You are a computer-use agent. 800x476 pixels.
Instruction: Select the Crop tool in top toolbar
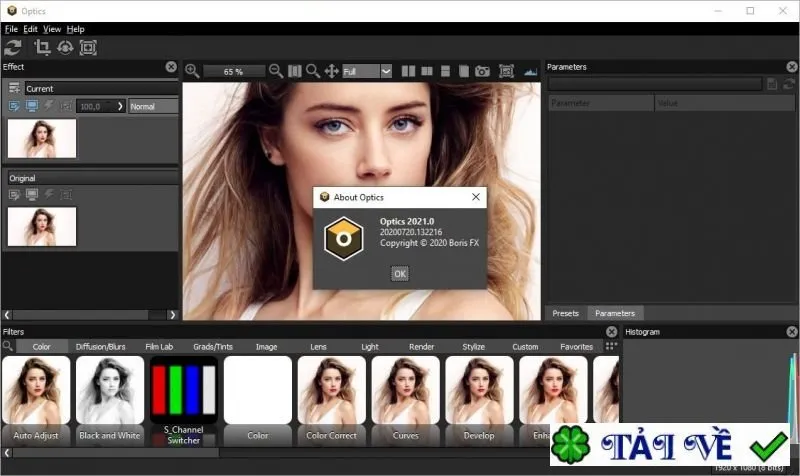click(42, 47)
